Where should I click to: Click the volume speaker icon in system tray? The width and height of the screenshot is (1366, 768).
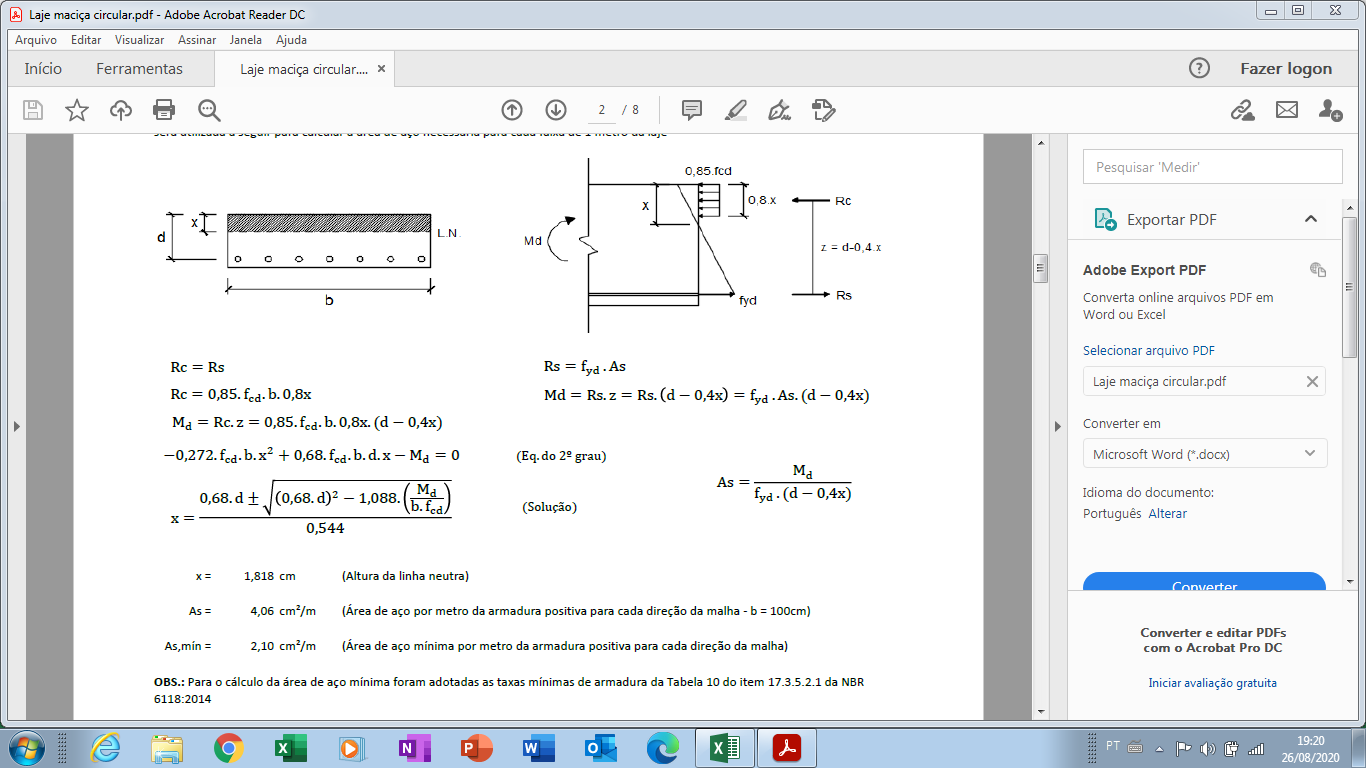pos(1207,748)
